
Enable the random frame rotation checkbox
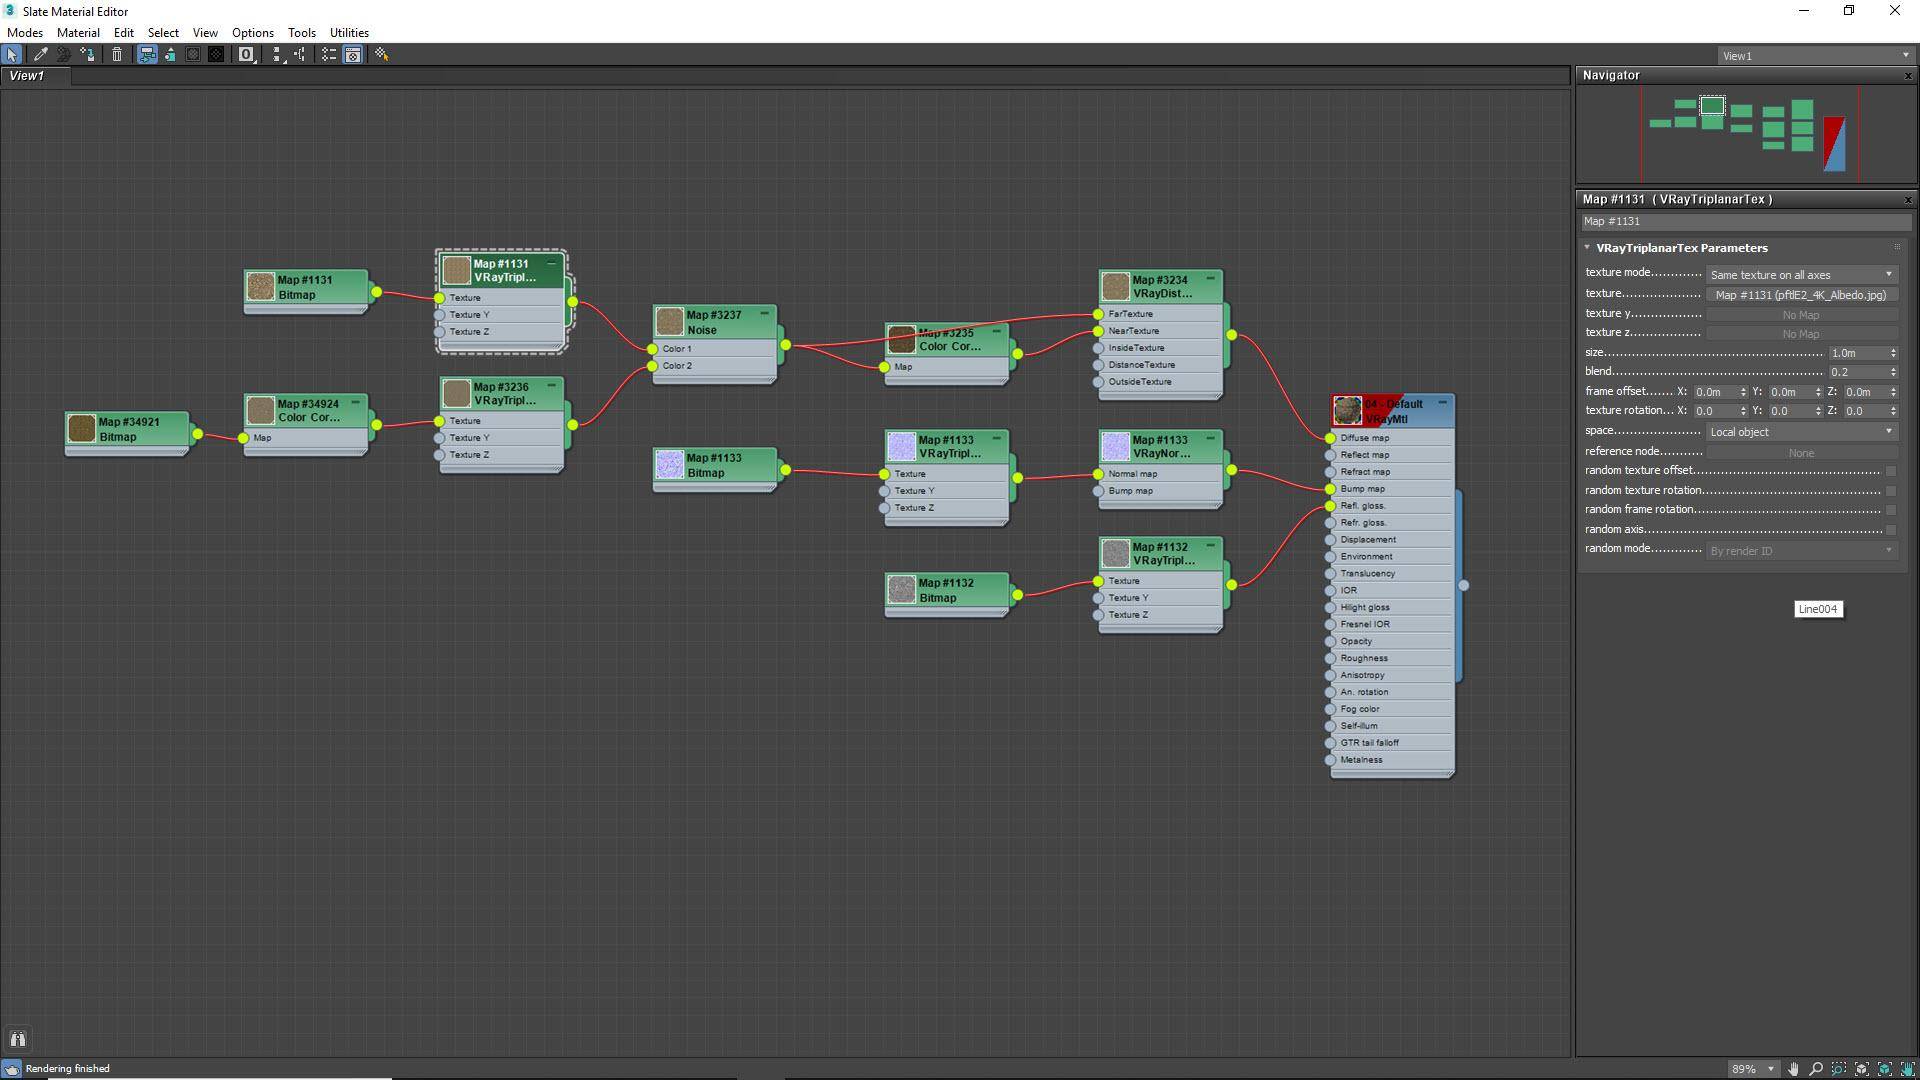(1890, 510)
